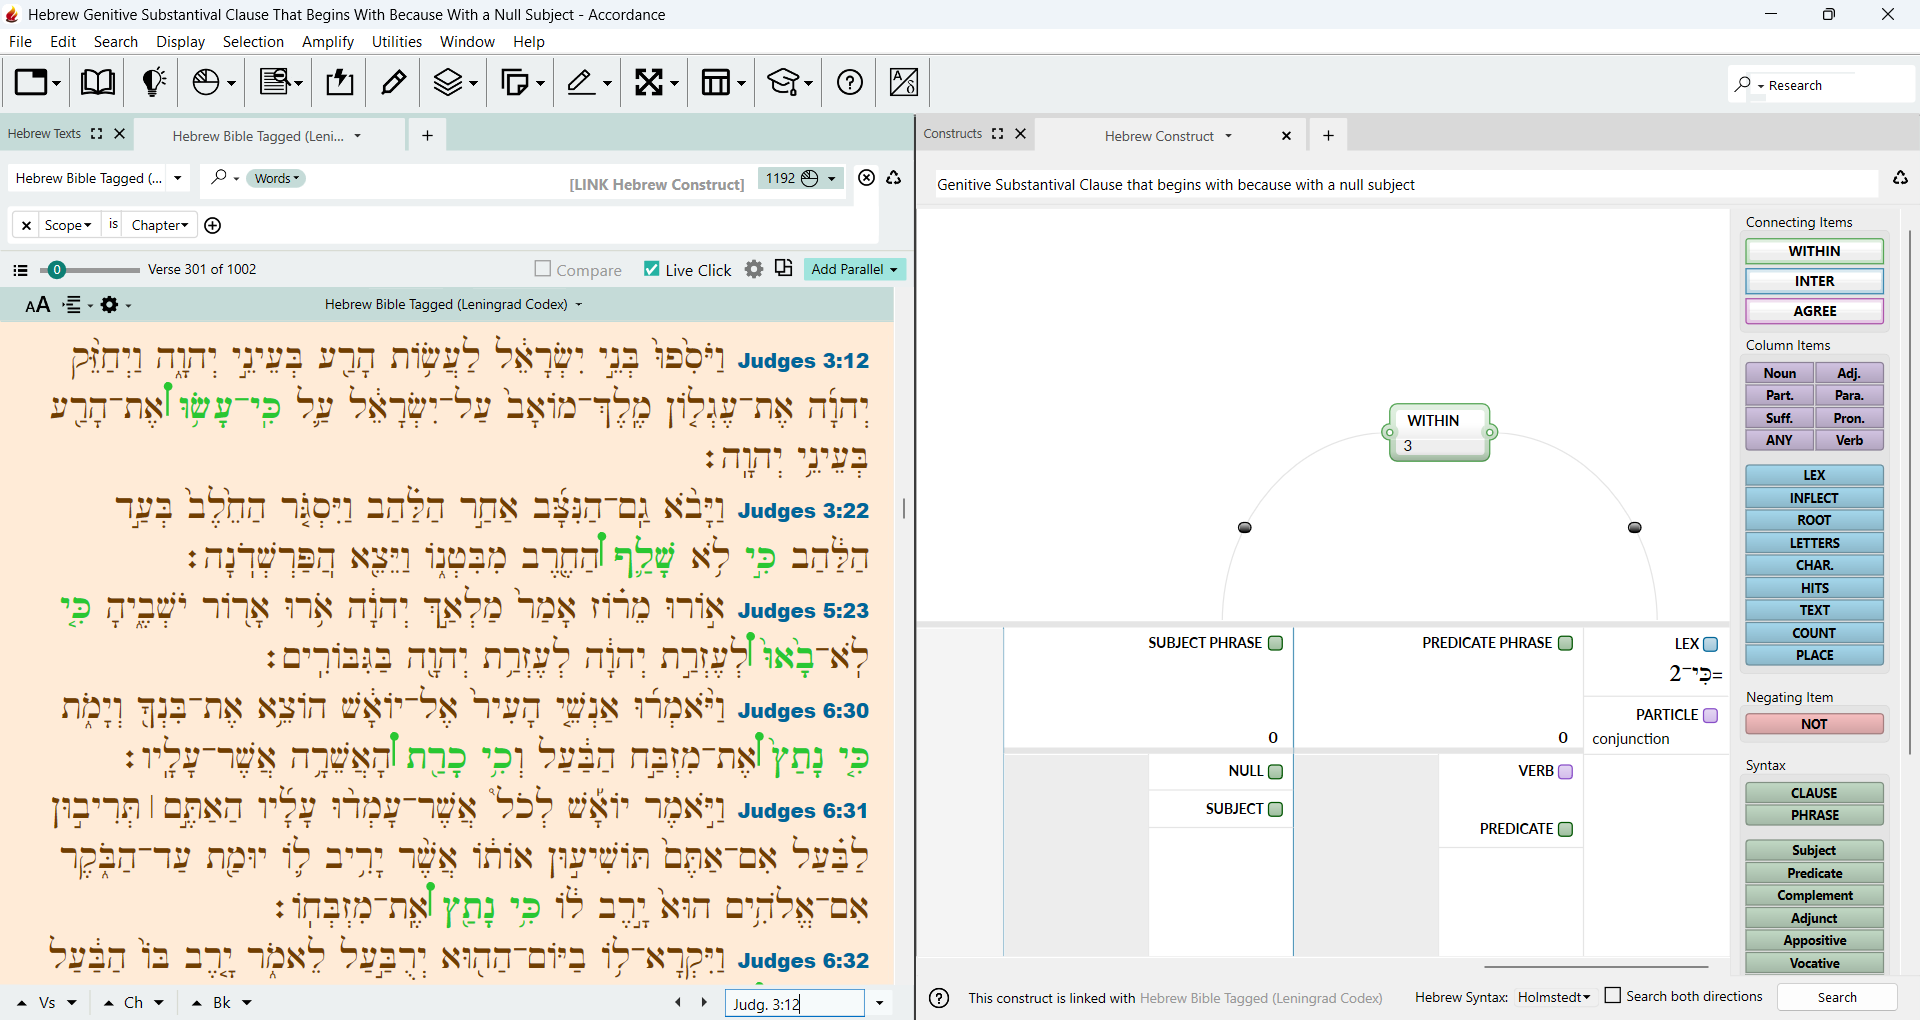Add search criterion with plus circle icon

click(x=213, y=225)
